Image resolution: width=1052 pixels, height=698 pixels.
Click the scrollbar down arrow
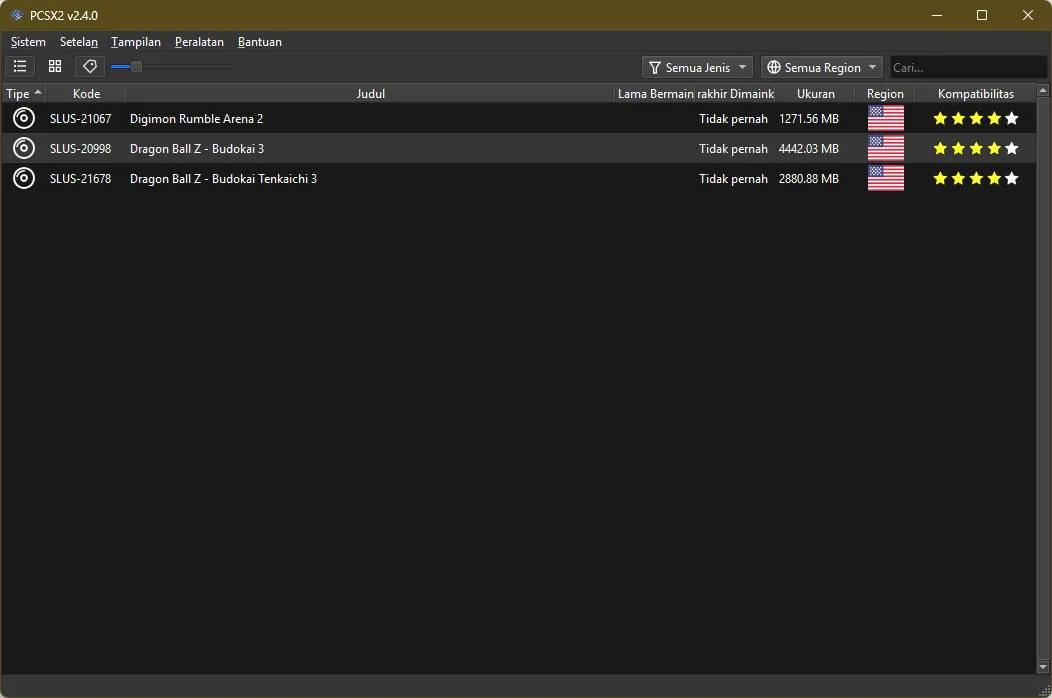1044,666
